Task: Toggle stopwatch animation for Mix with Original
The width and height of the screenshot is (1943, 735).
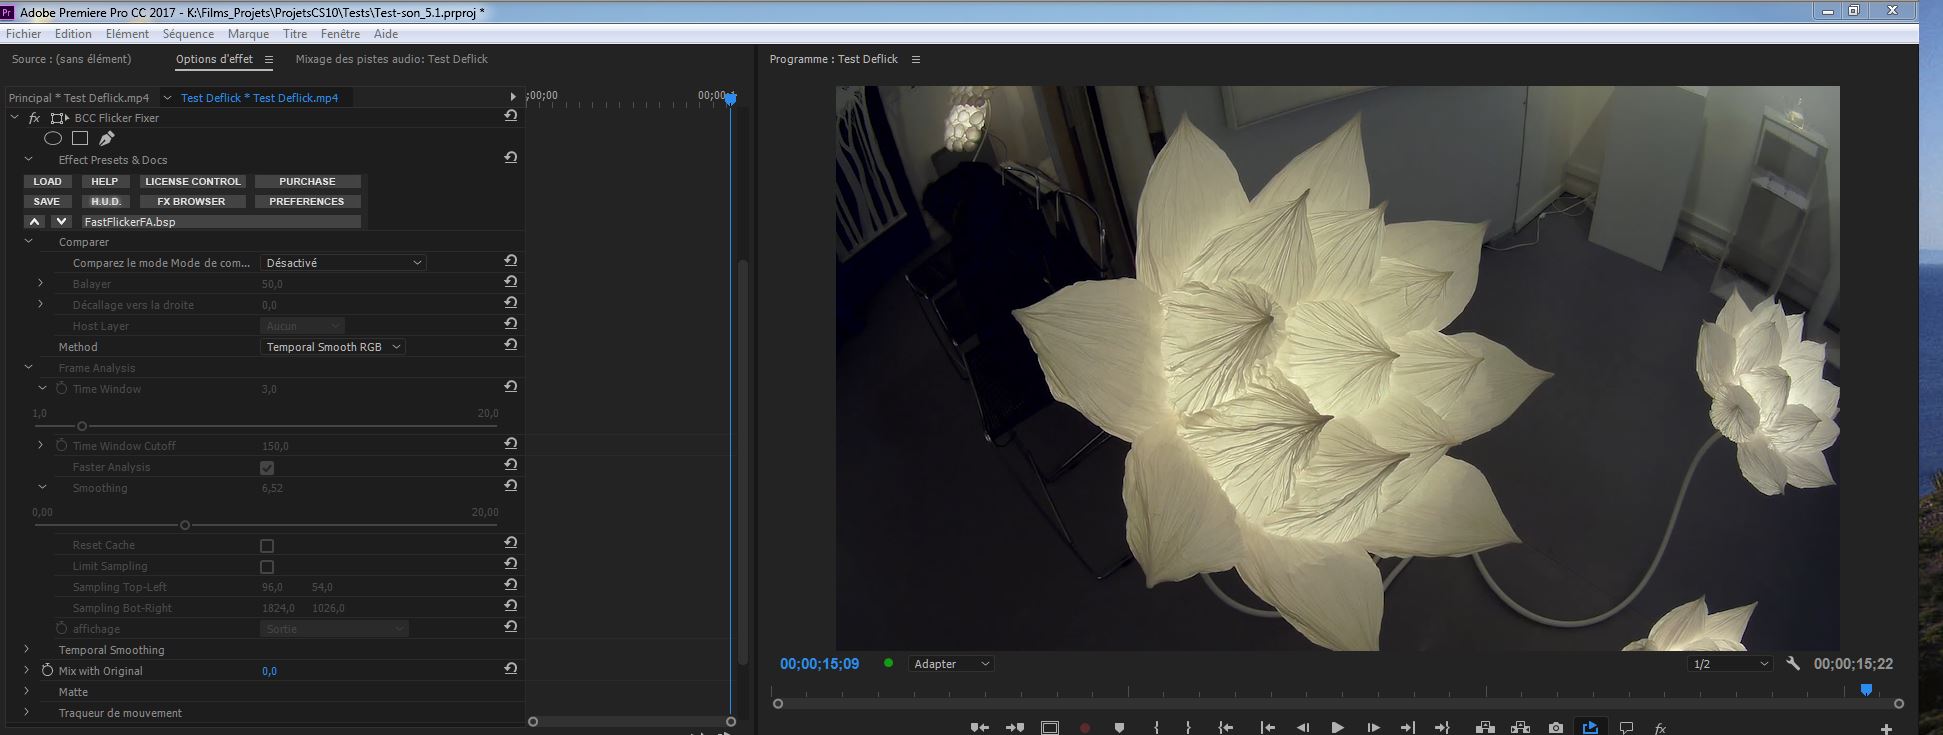Action: pos(47,671)
